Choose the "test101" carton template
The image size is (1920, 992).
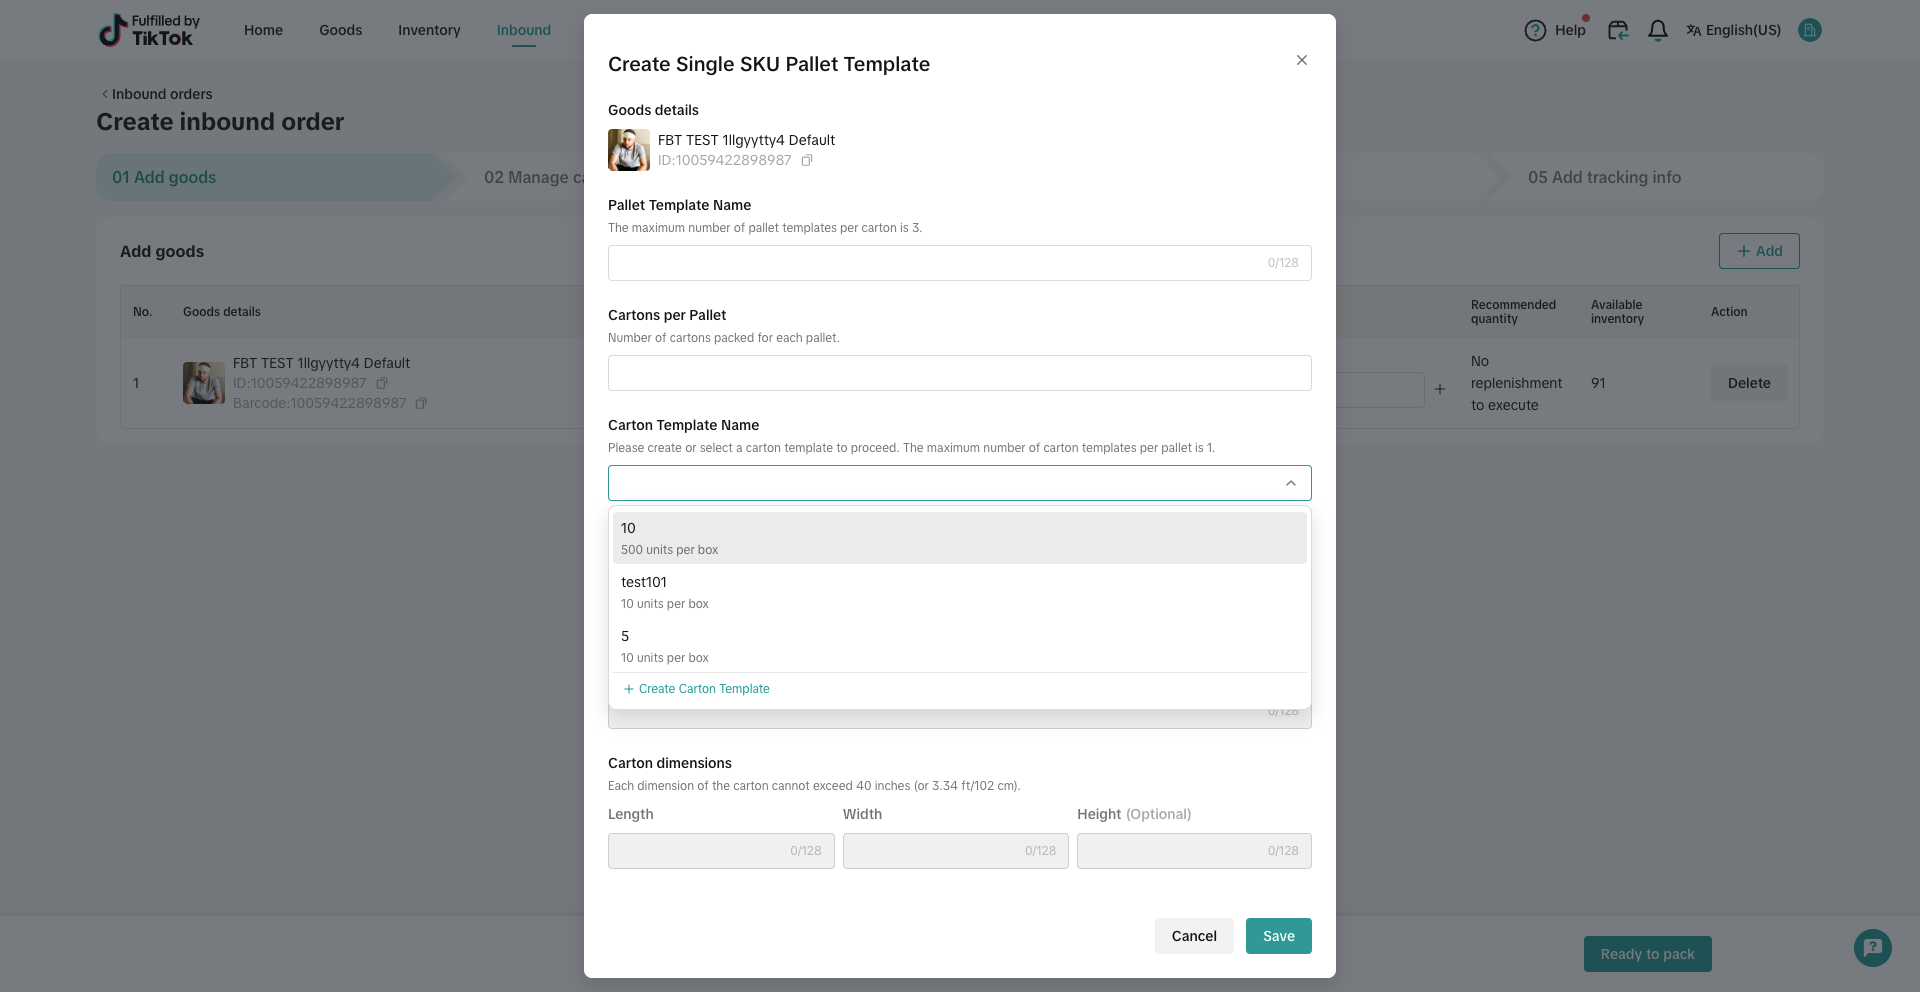click(x=959, y=592)
